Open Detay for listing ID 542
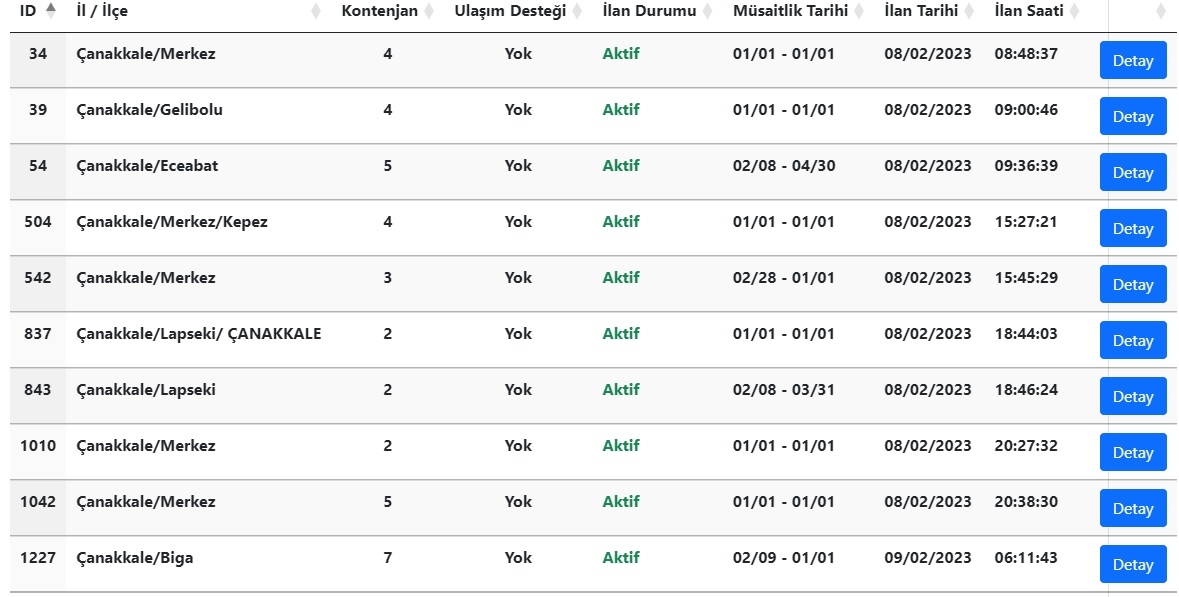Viewport: 1179px width, 597px height. click(x=1133, y=284)
